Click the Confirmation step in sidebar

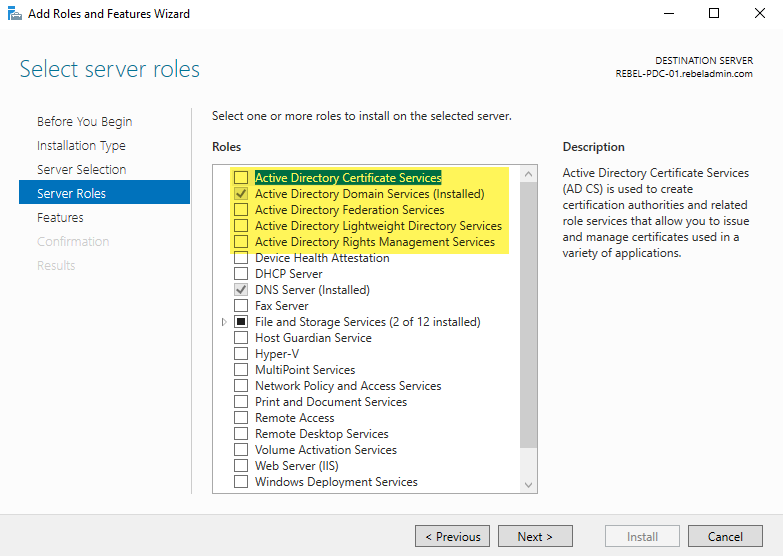(x=73, y=241)
